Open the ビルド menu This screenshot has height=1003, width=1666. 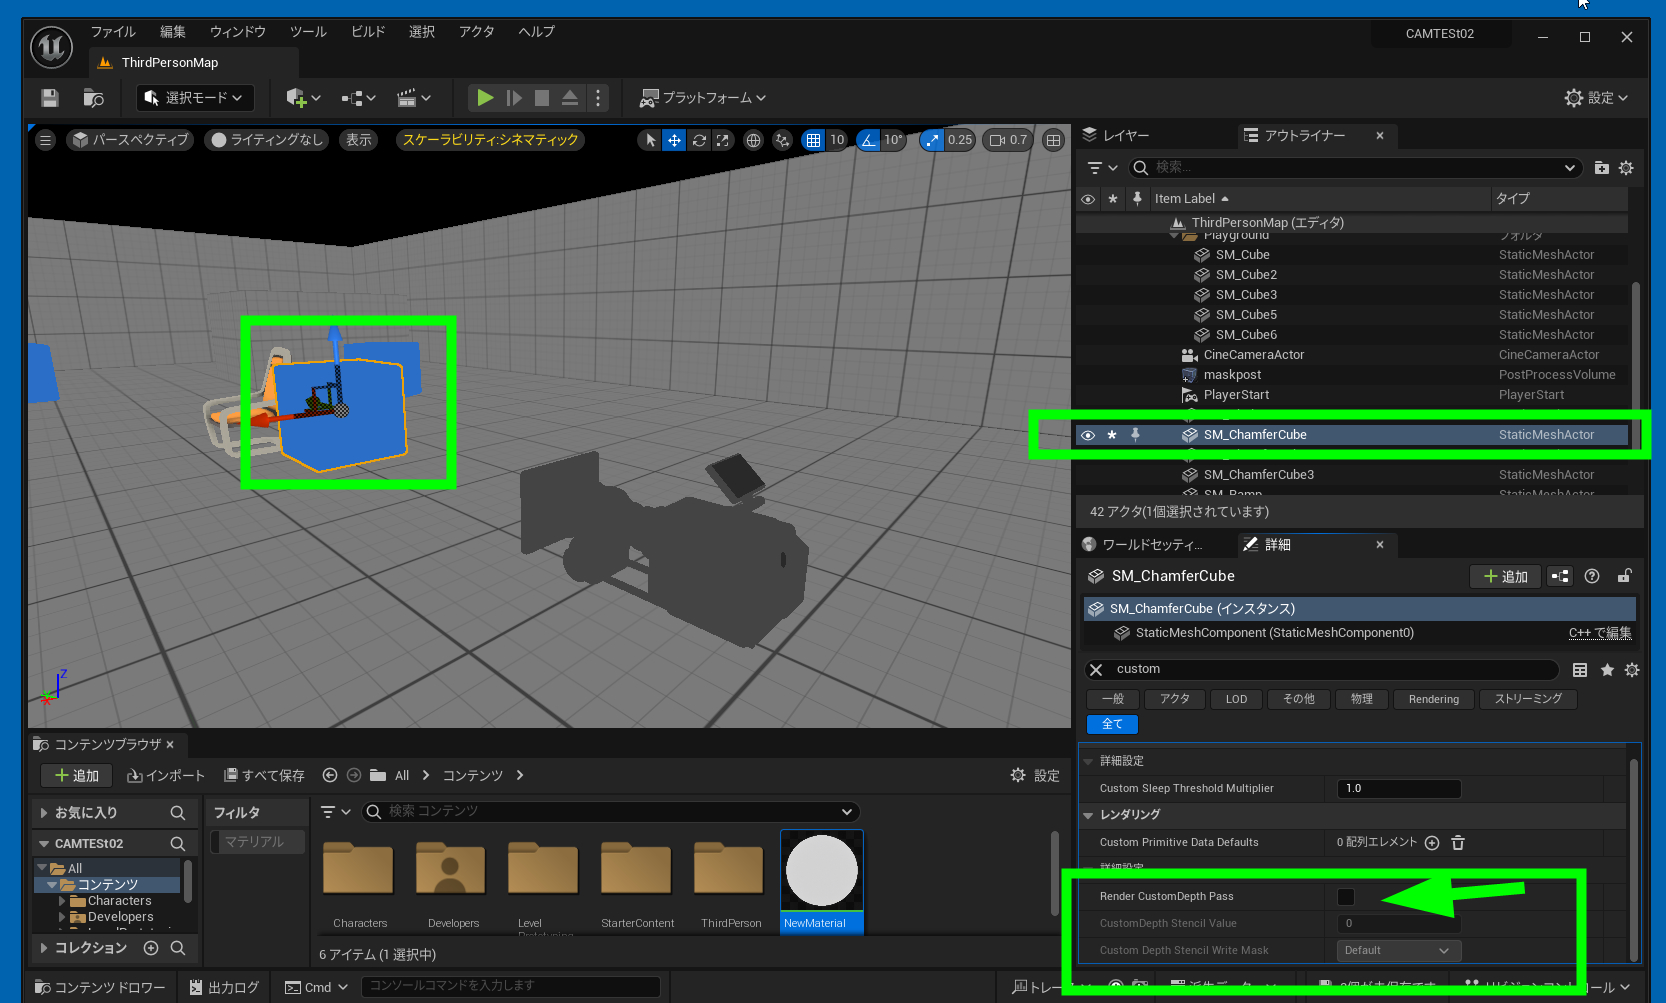[x=367, y=32]
